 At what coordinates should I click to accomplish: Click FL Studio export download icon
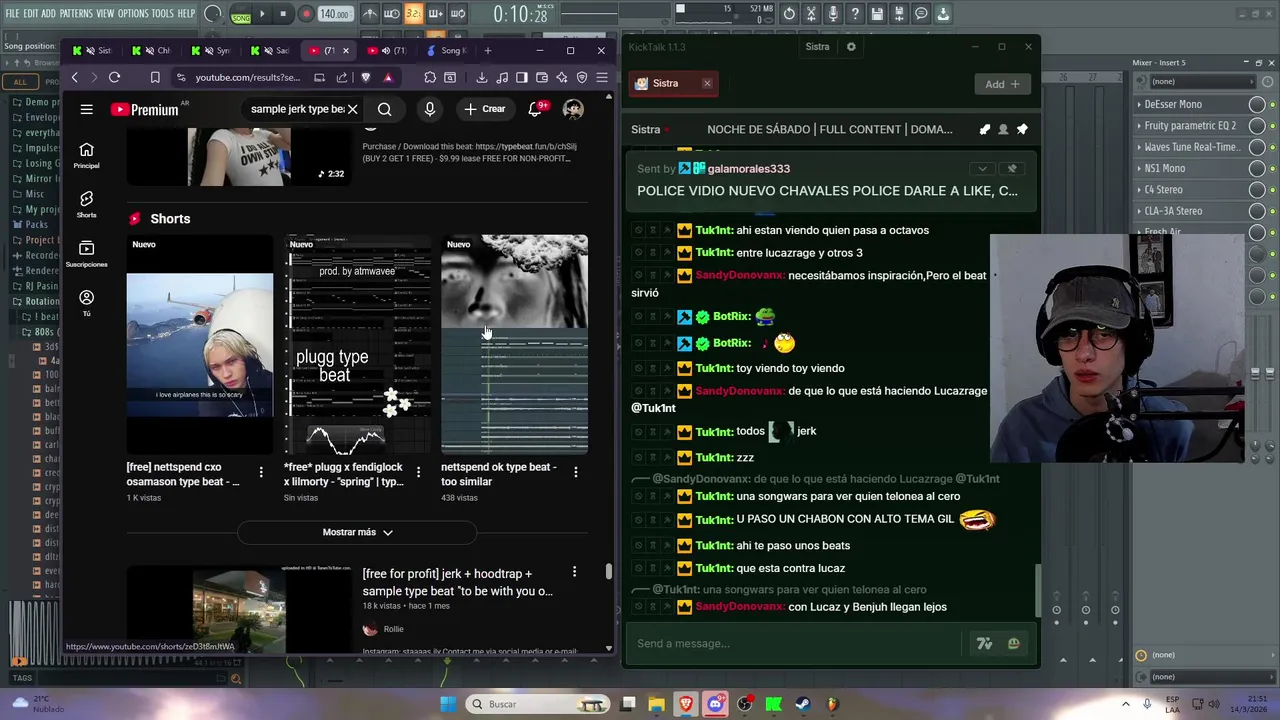coord(943,14)
